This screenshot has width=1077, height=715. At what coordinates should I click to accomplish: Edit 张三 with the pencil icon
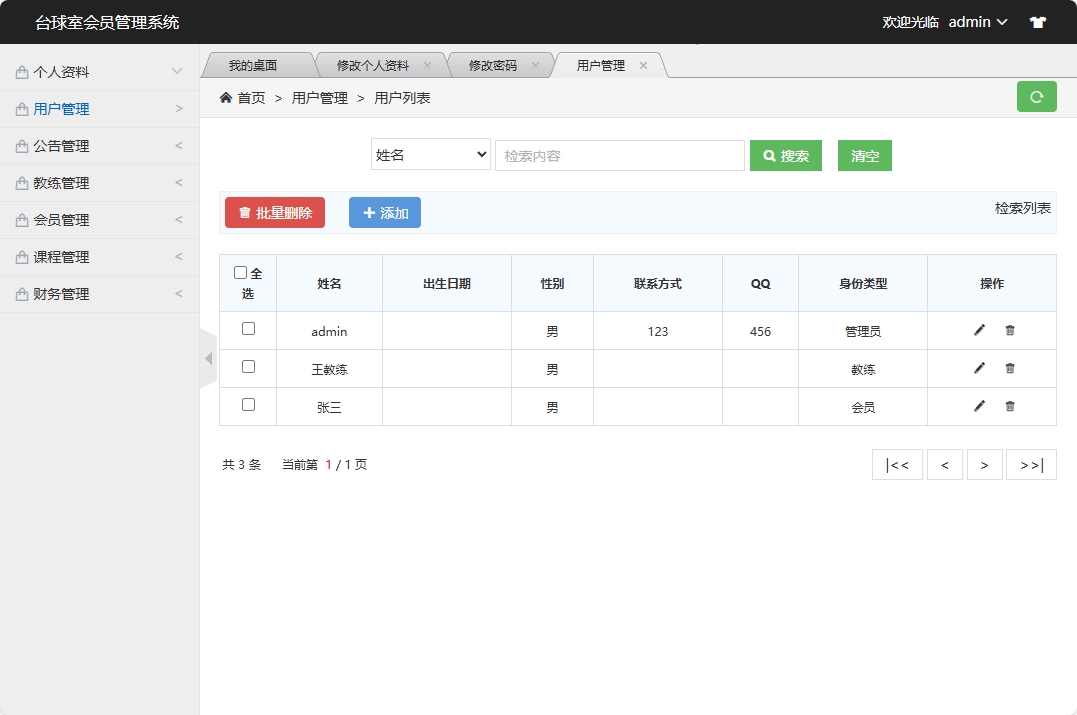(x=978, y=406)
